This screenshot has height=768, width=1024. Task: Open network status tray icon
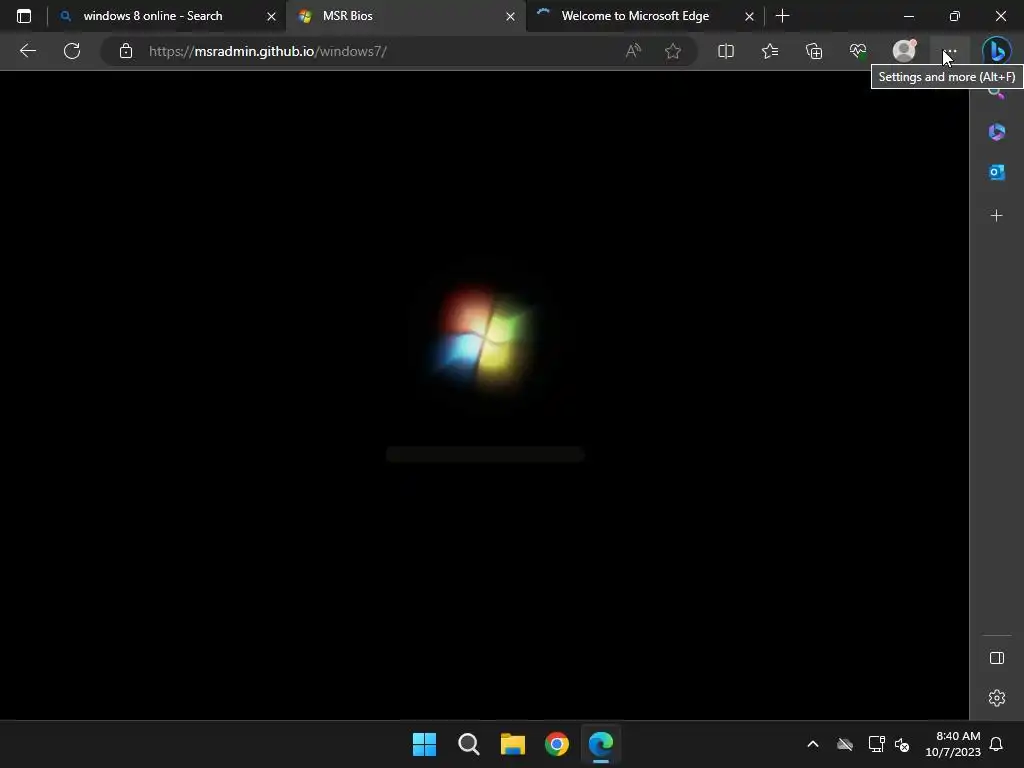(876, 744)
